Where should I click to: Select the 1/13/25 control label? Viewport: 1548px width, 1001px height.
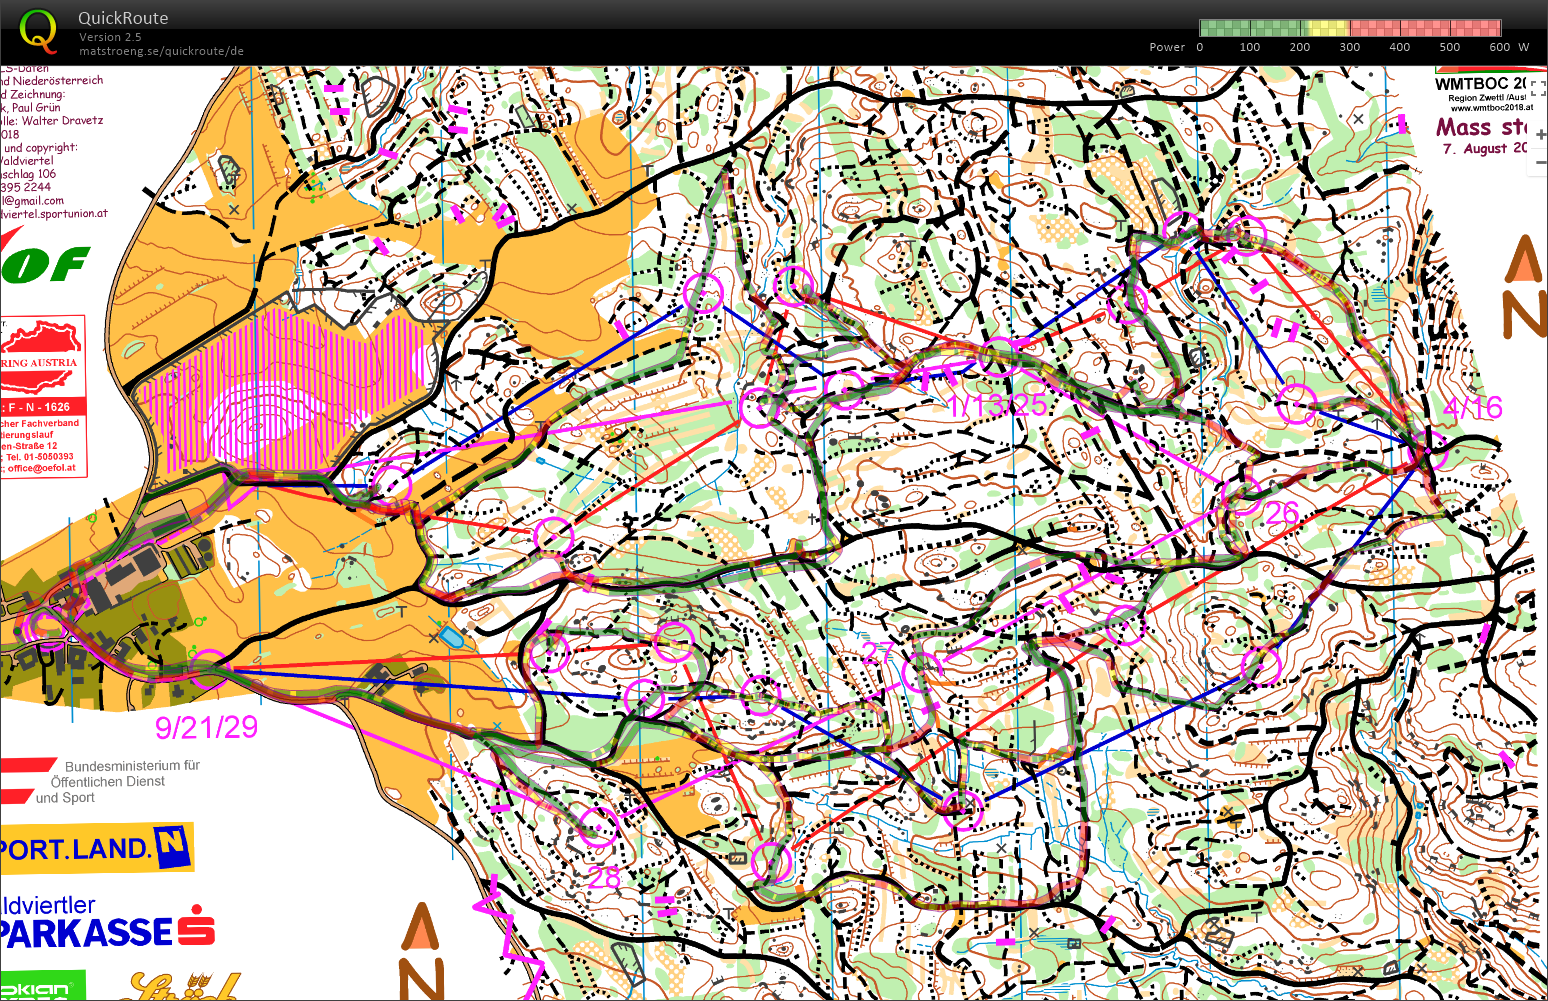coord(997,405)
